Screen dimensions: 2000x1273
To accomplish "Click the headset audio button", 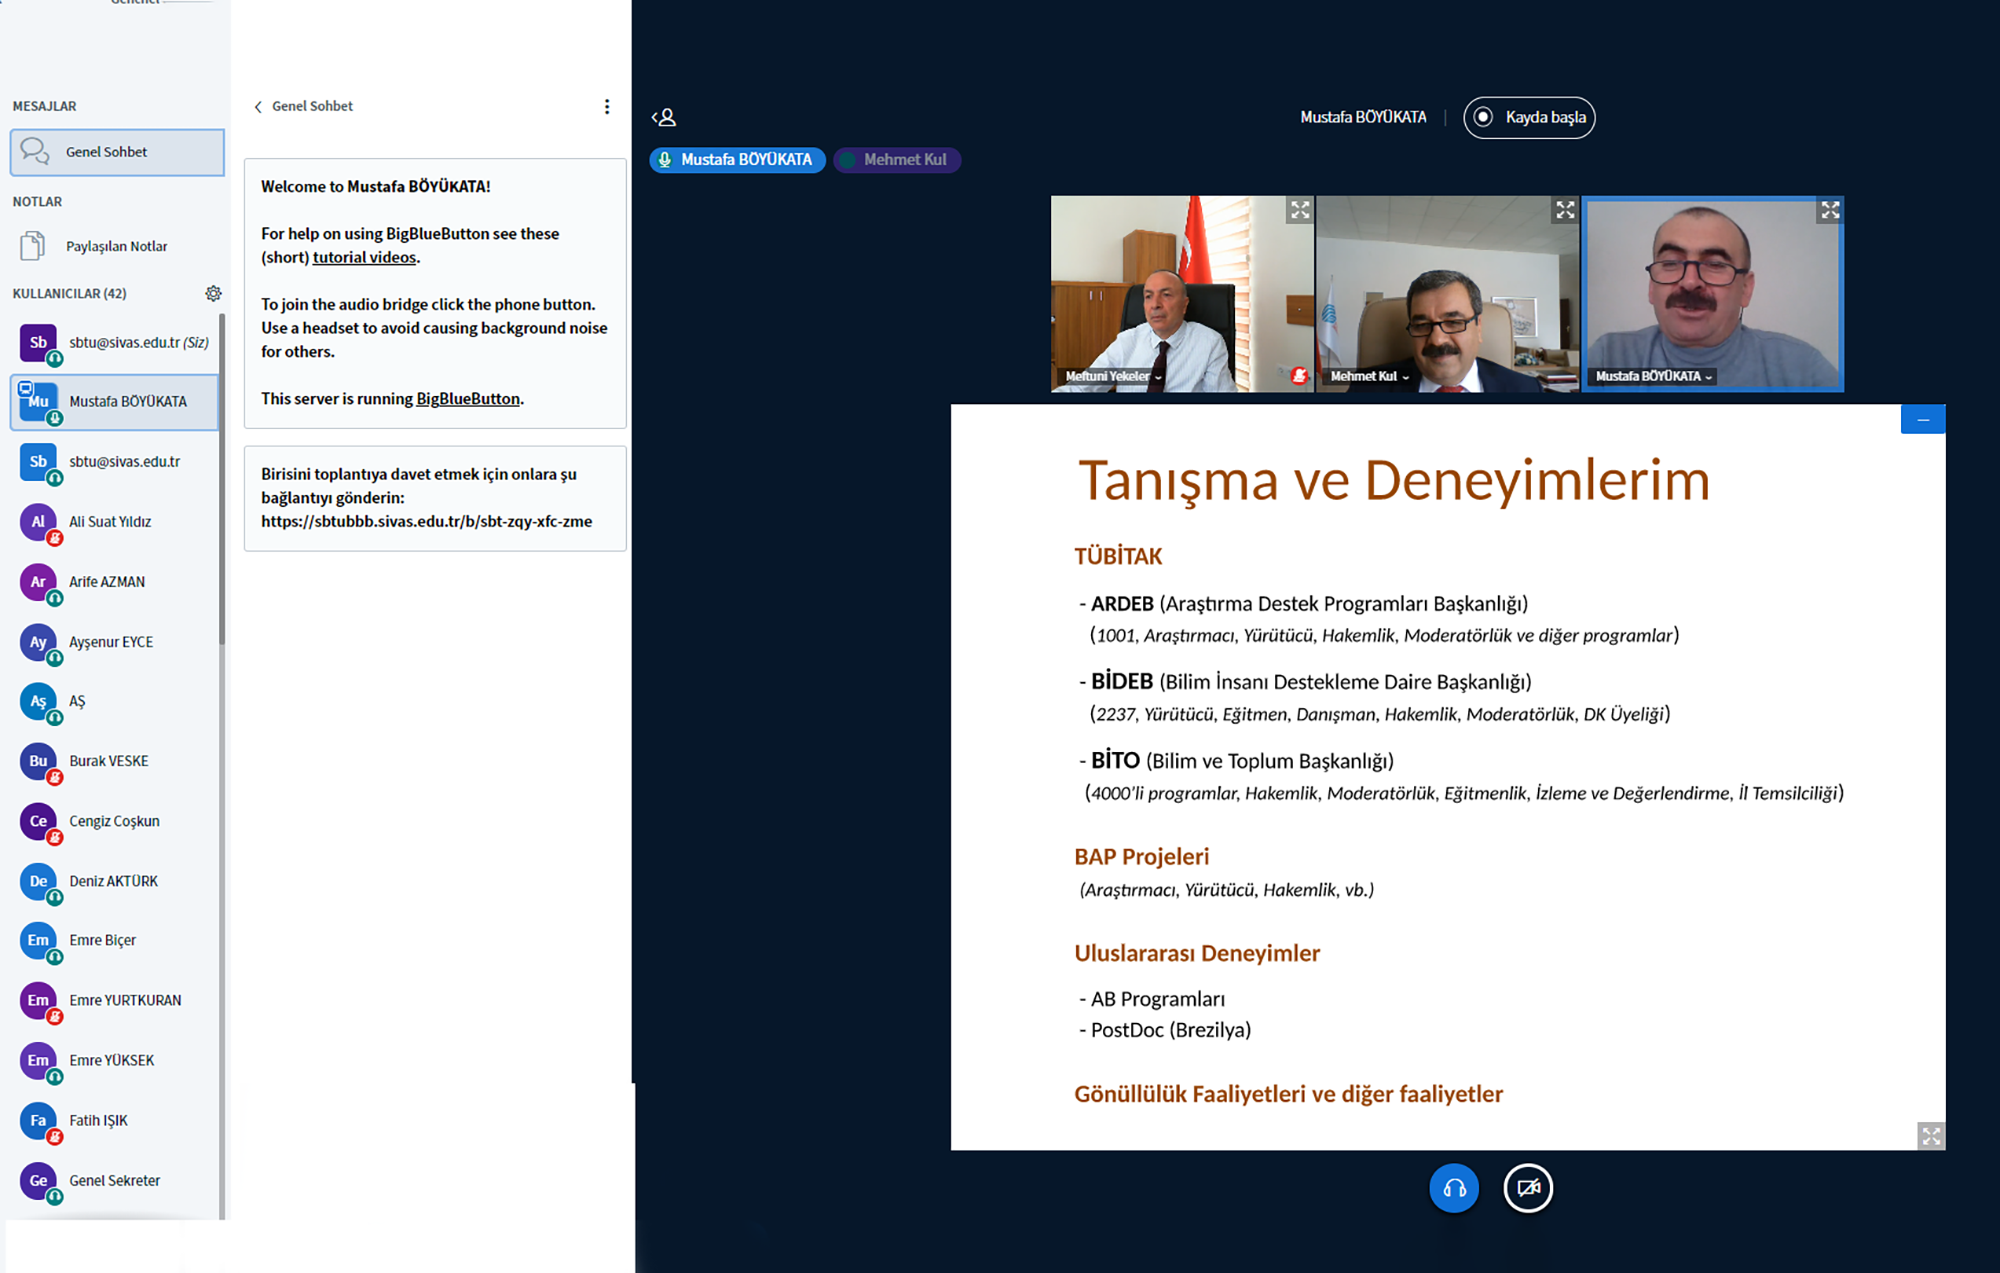I will click(1454, 1188).
